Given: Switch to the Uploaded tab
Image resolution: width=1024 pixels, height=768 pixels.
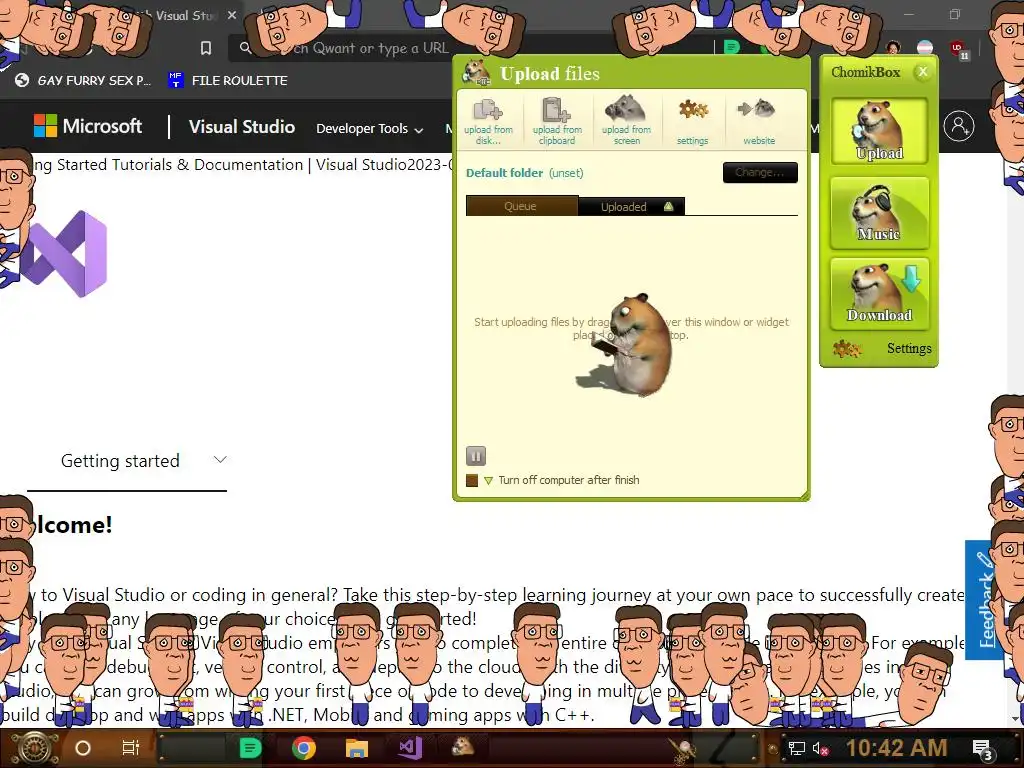Looking at the screenshot, I should [632, 206].
